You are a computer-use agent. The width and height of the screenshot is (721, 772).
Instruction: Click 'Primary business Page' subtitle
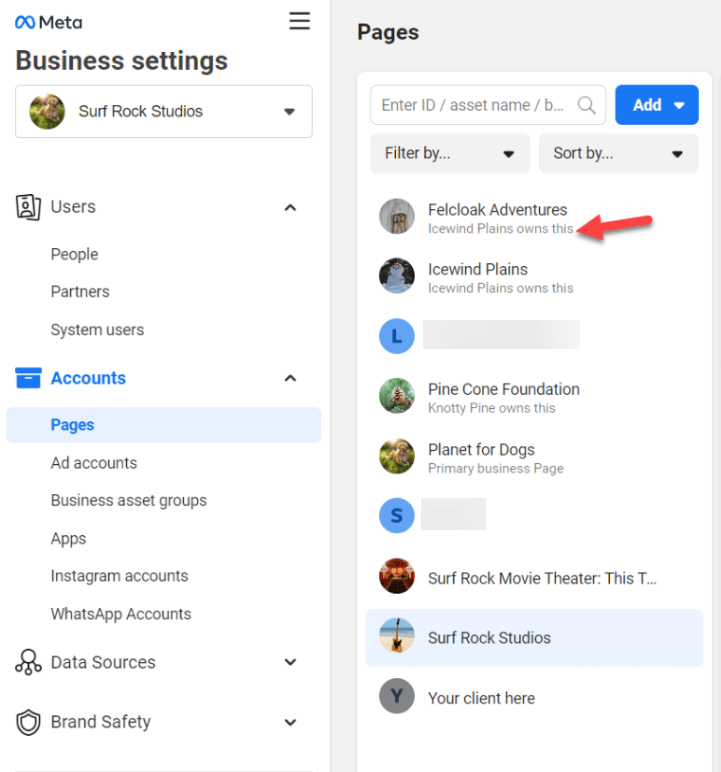(x=495, y=468)
